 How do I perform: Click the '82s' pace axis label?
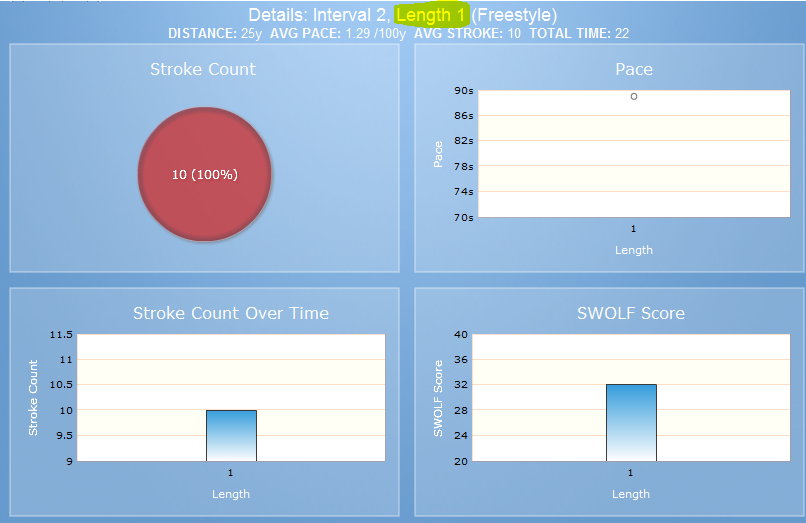pos(464,140)
